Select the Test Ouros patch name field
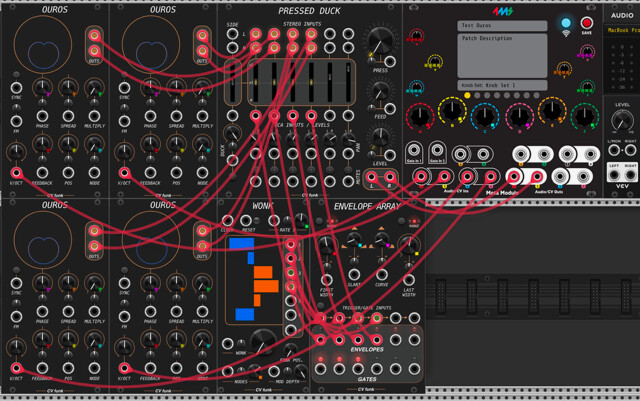The image size is (640, 401). point(502,26)
